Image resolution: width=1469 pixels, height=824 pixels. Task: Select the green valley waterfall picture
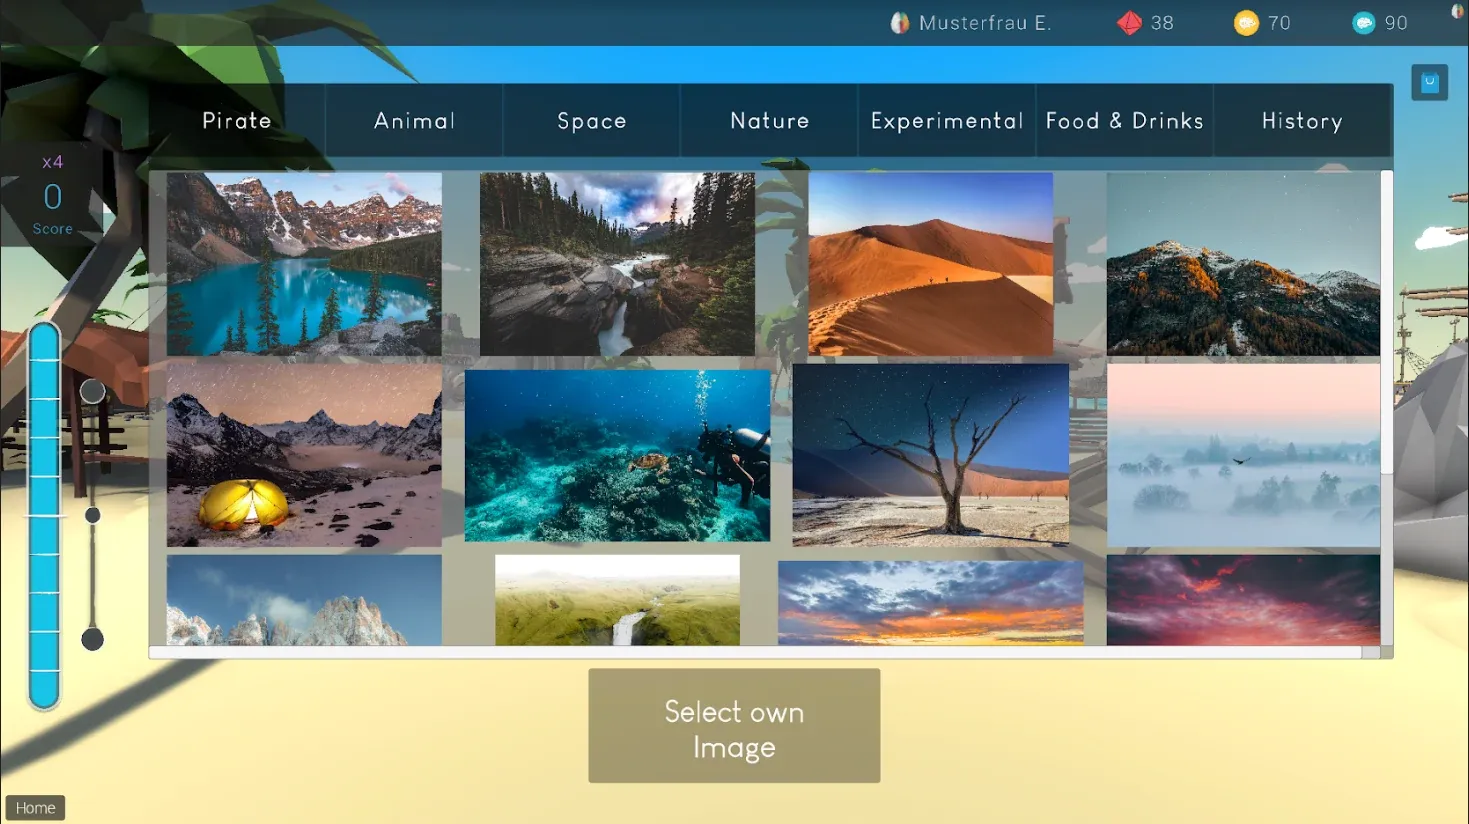(617, 600)
